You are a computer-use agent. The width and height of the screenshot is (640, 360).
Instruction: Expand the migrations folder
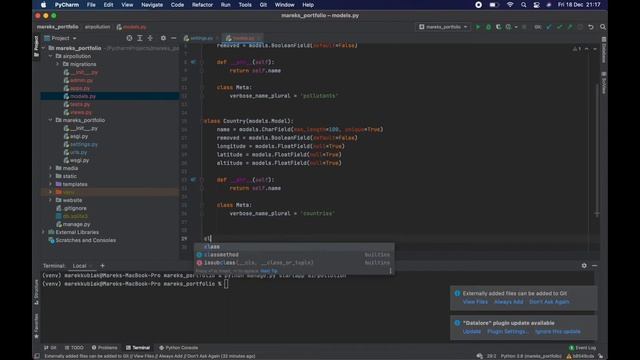tap(58, 64)
